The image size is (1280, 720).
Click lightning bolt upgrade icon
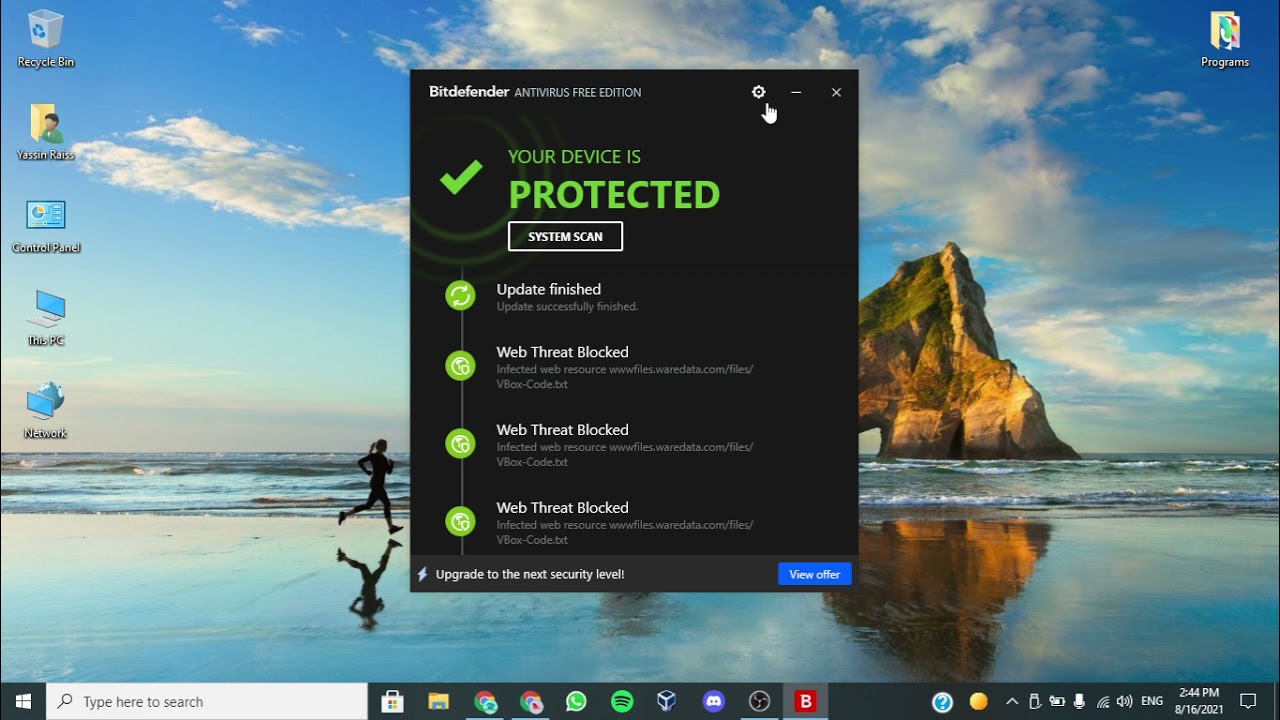[x=422, y=574]
